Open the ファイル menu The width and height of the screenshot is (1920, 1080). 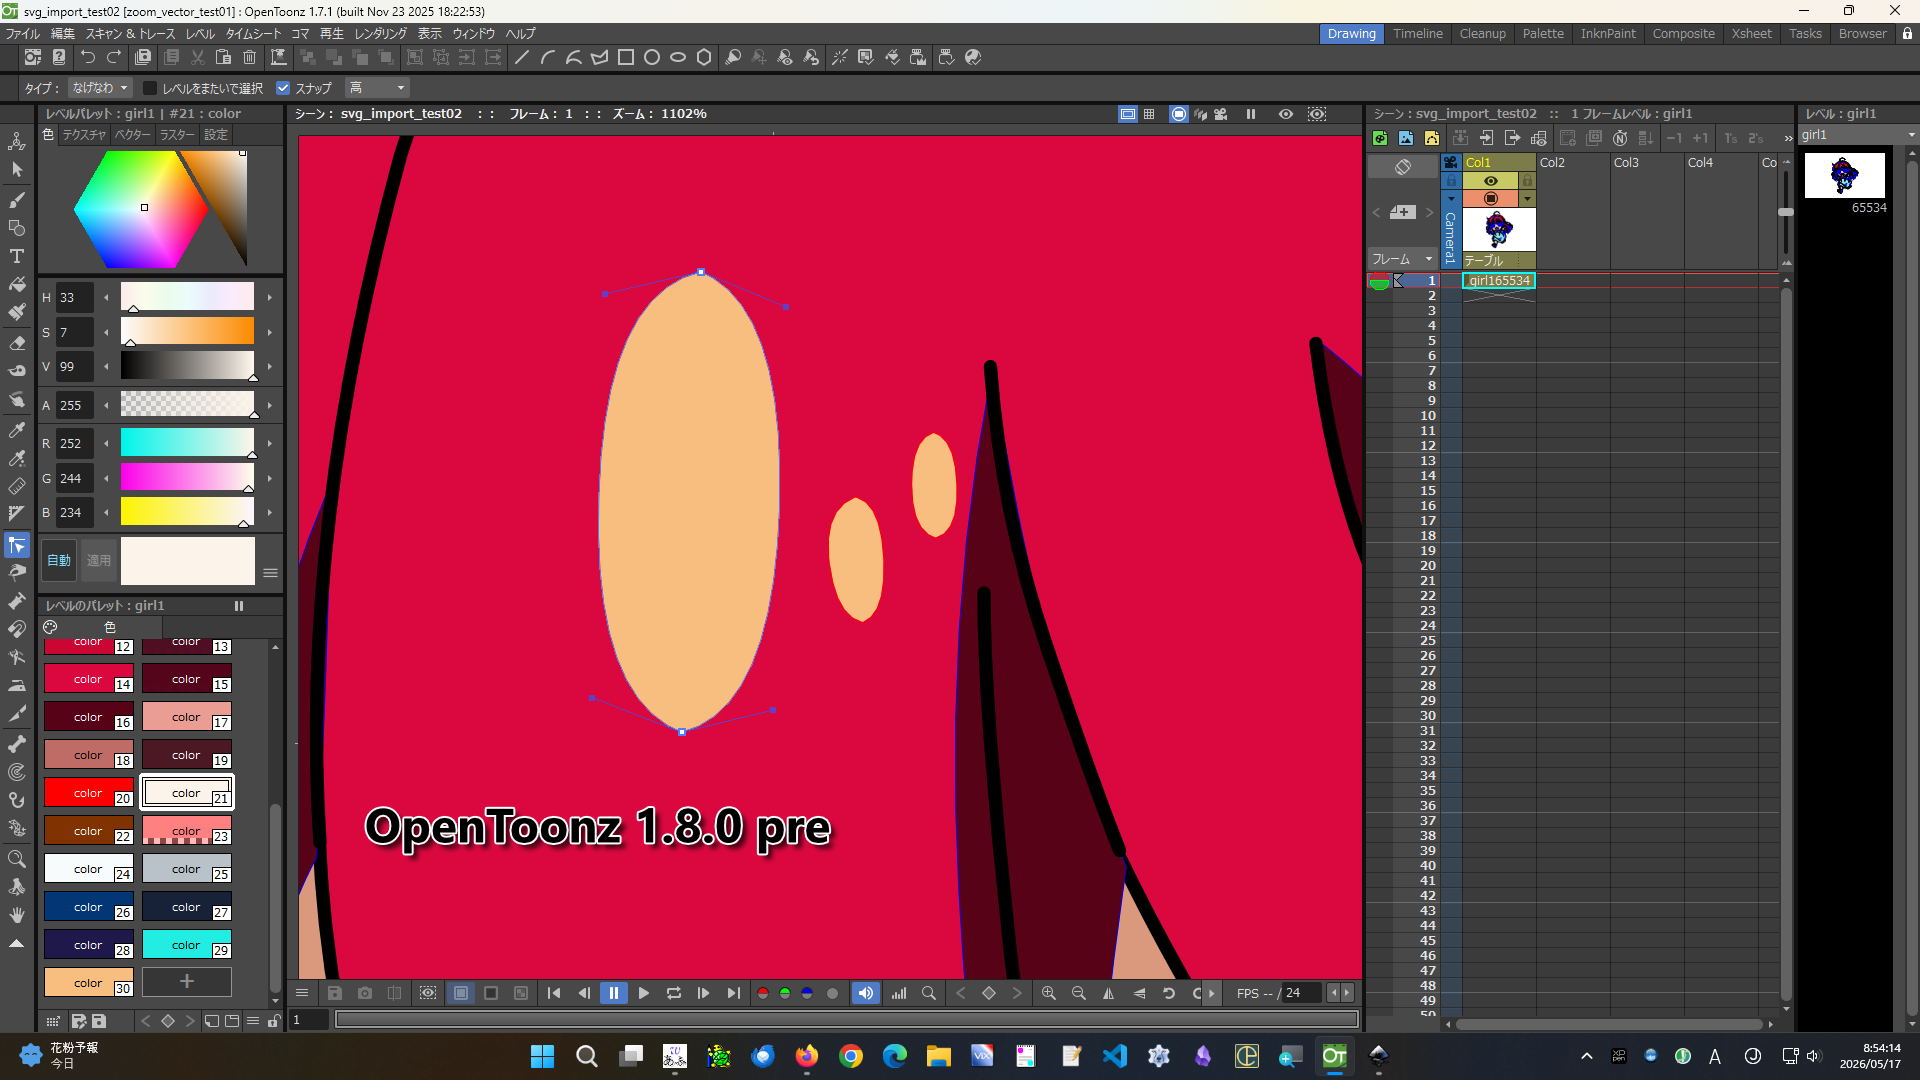pos(23,33)
